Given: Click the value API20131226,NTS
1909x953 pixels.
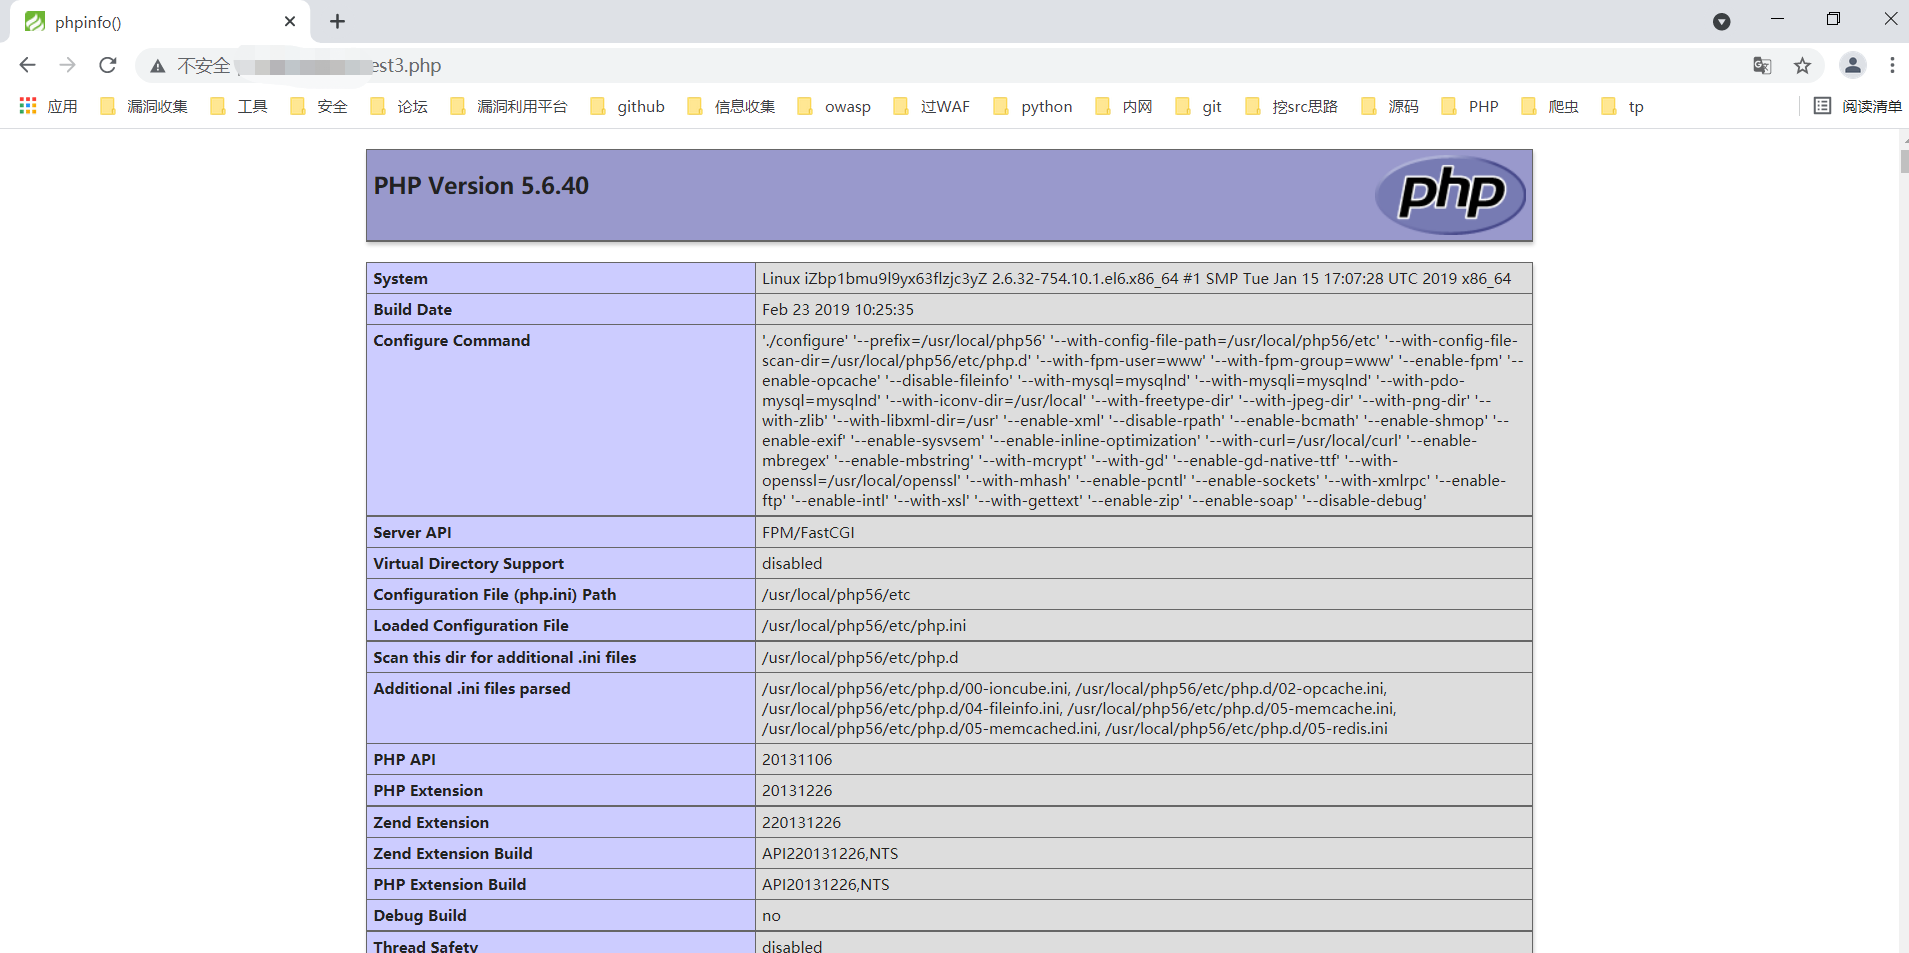Looking at the screenshot, I should click(x=826, y=885).
